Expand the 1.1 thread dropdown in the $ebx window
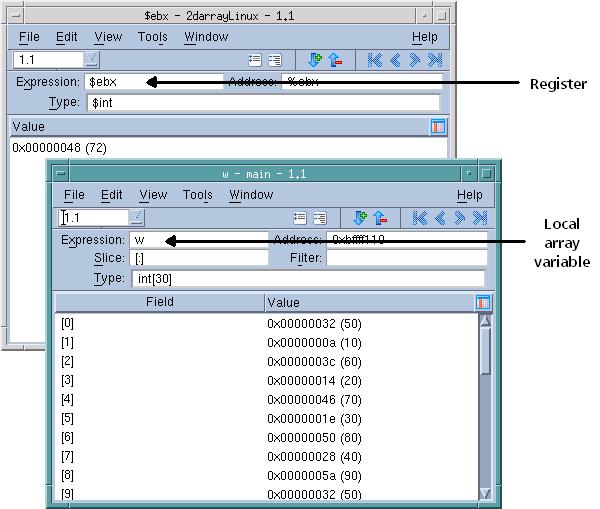The image size is (600, 509). (91, 59)
